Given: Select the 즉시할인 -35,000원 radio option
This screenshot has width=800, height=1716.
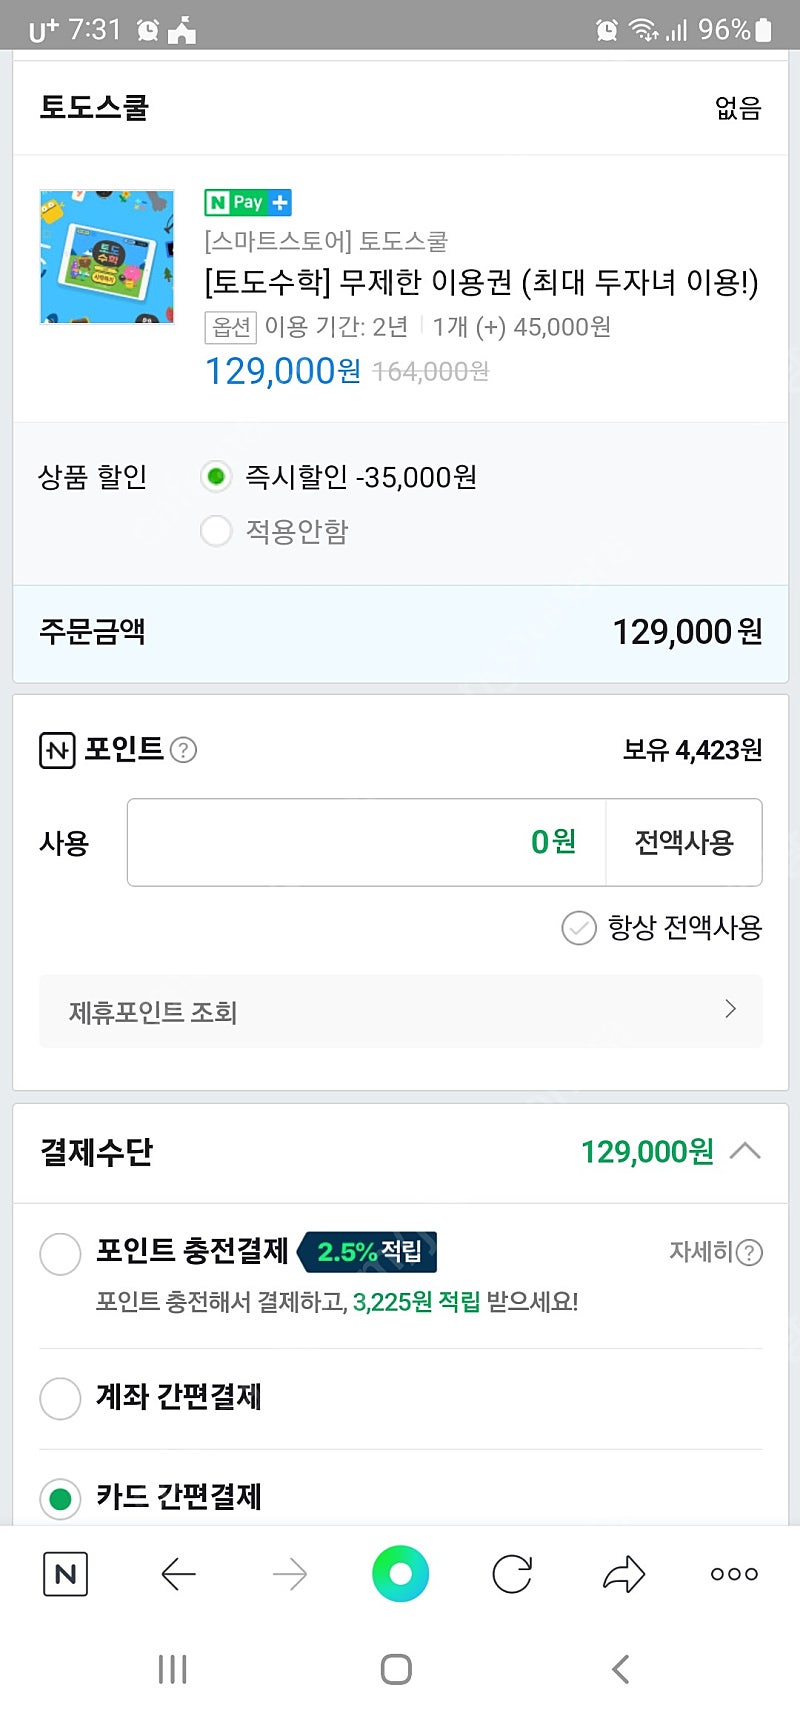Looking at the screenshot, I should [x=216, y=477].
